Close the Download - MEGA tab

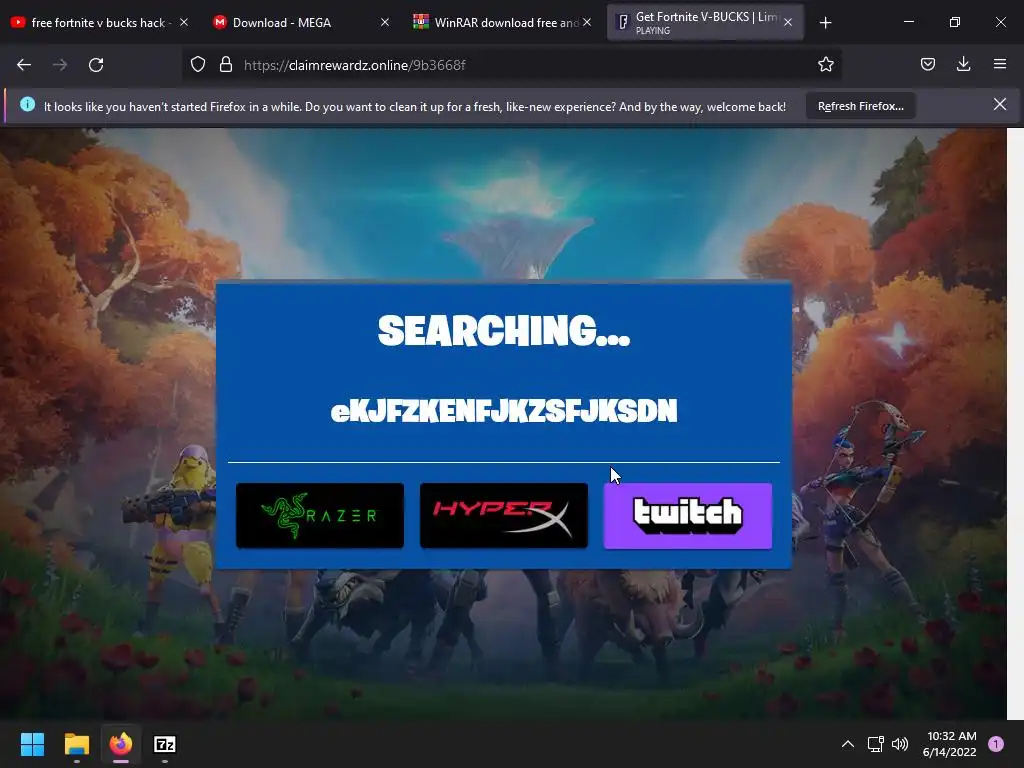[385, 22]
